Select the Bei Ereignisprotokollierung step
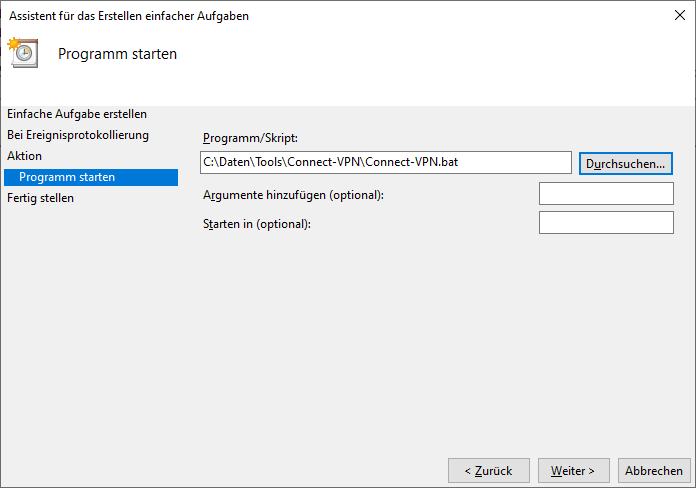696x488 pixels. coord(78,135)
